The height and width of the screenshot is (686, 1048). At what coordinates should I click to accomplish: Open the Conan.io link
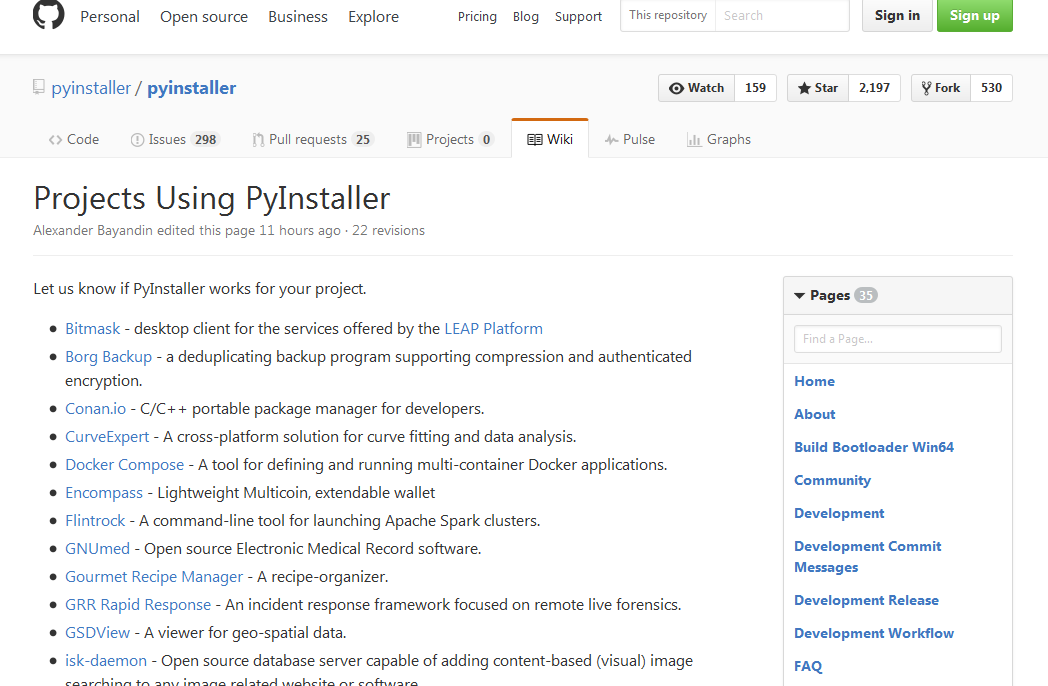pyautogui.click(x=95, y=409)
